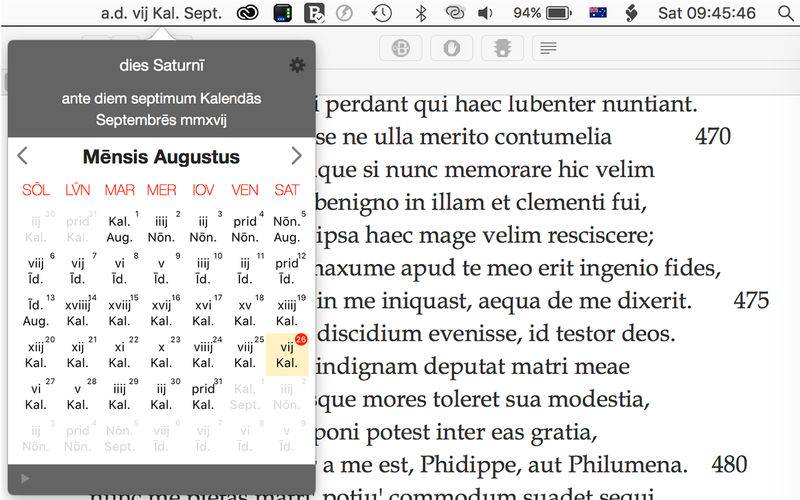Open Creative Cloud menu bar icon

(x=247, y=13)
